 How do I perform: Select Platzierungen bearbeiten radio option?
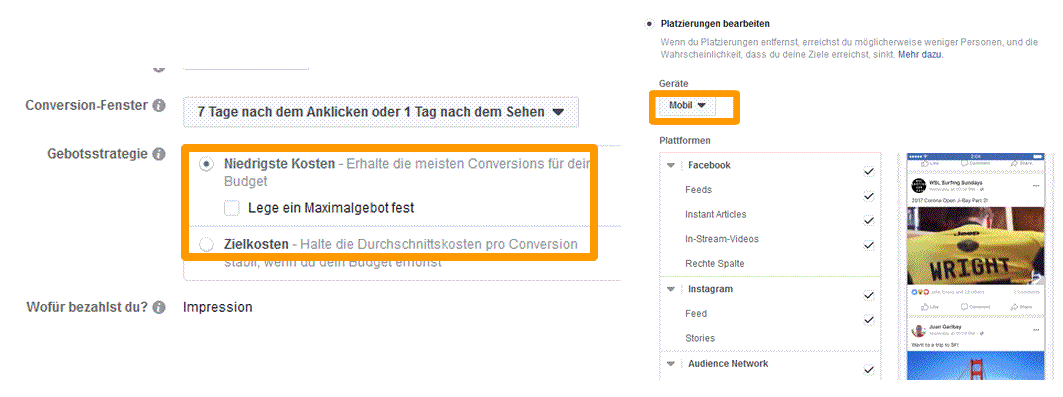pyautogui.click(x=649, y=24)
